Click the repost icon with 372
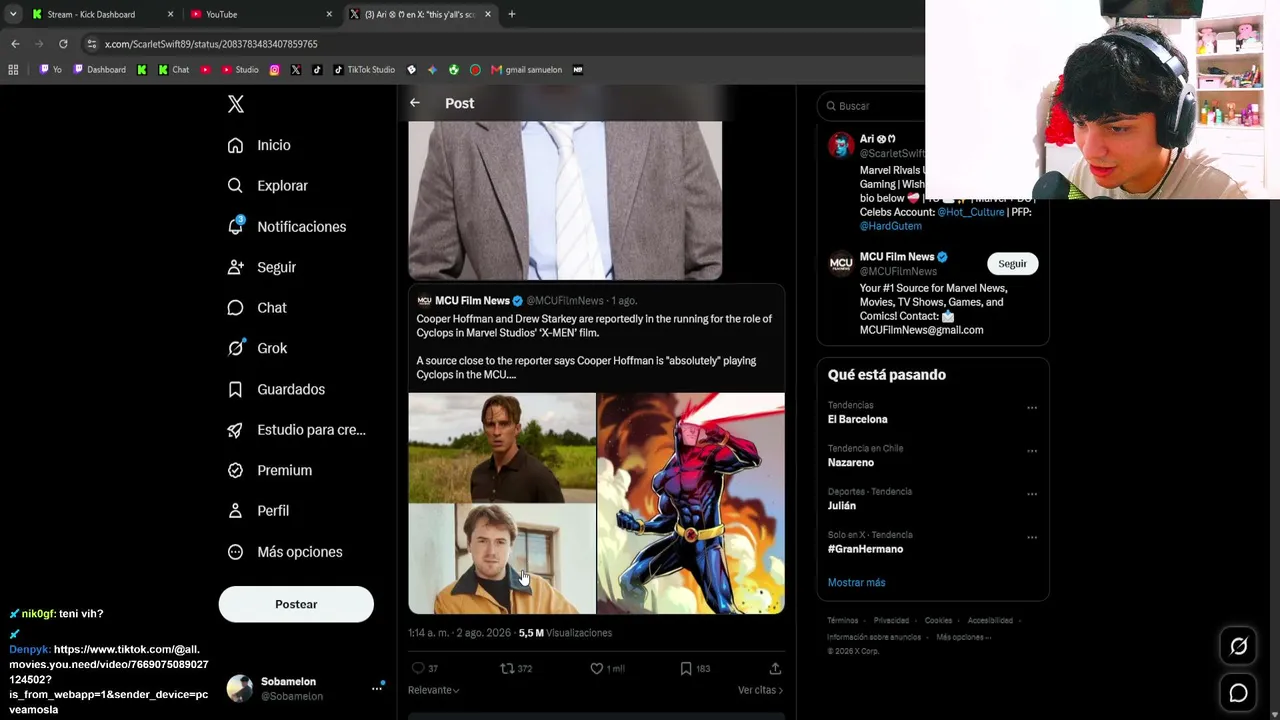This screenshot has height=720, width=1280. [x=507, y=668]
